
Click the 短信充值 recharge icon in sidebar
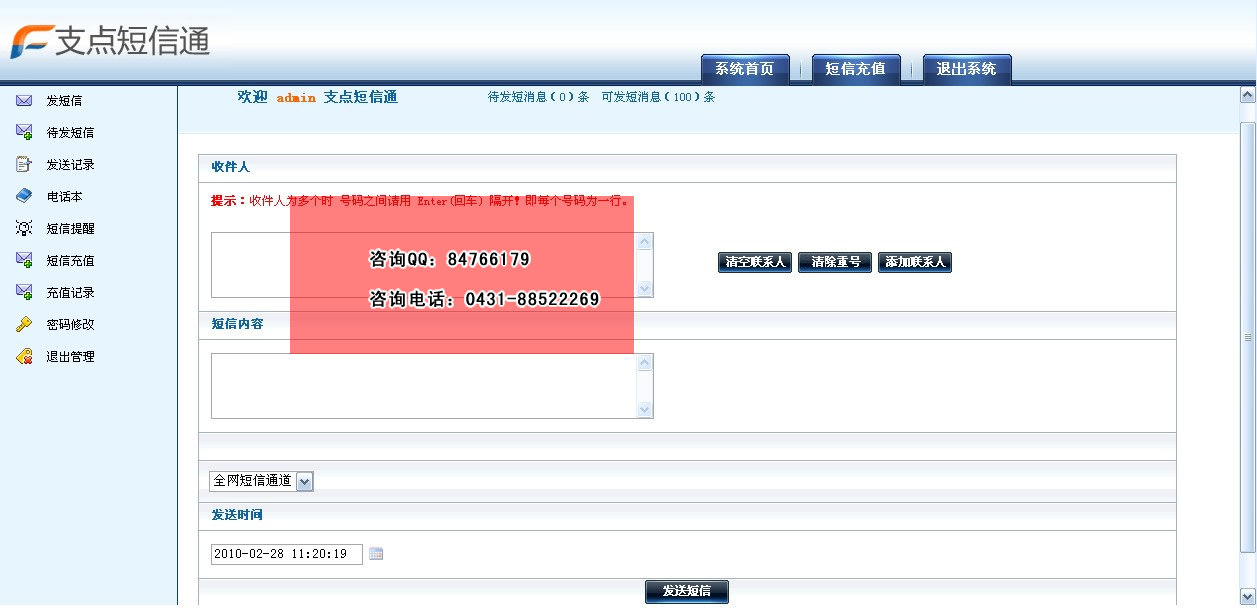coord(23,260)
